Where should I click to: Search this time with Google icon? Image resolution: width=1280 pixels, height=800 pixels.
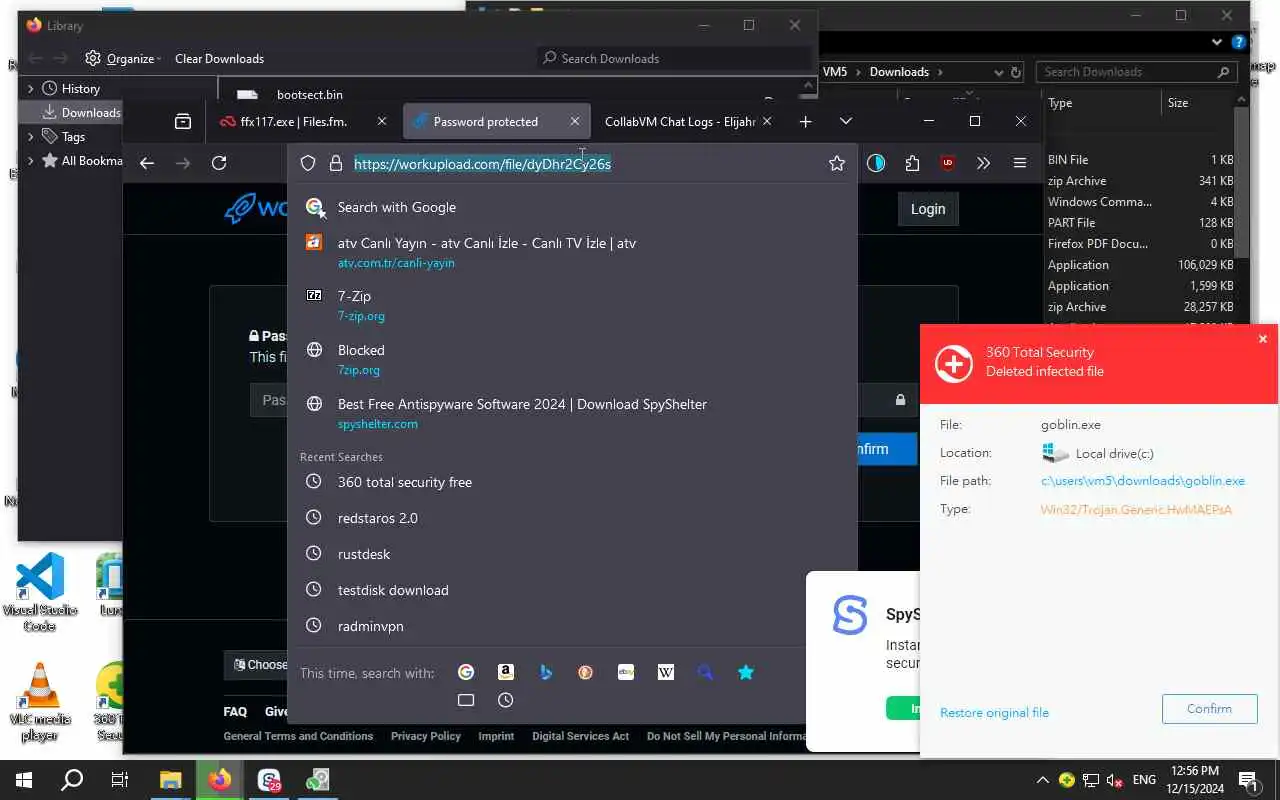click(x=466, y=672)
